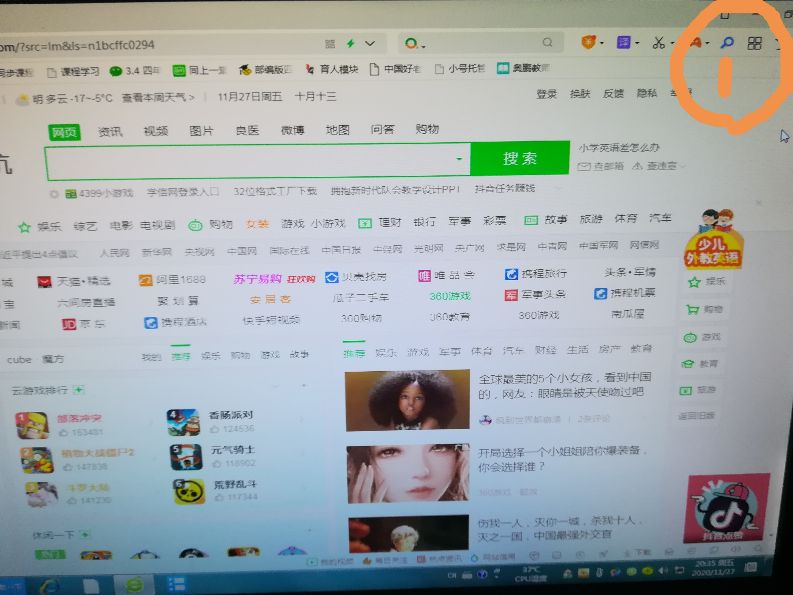Image resolution: width=793 pixels, height=595 pixels.
Task: Open the orange shield security icon
Action: point(589,42)
